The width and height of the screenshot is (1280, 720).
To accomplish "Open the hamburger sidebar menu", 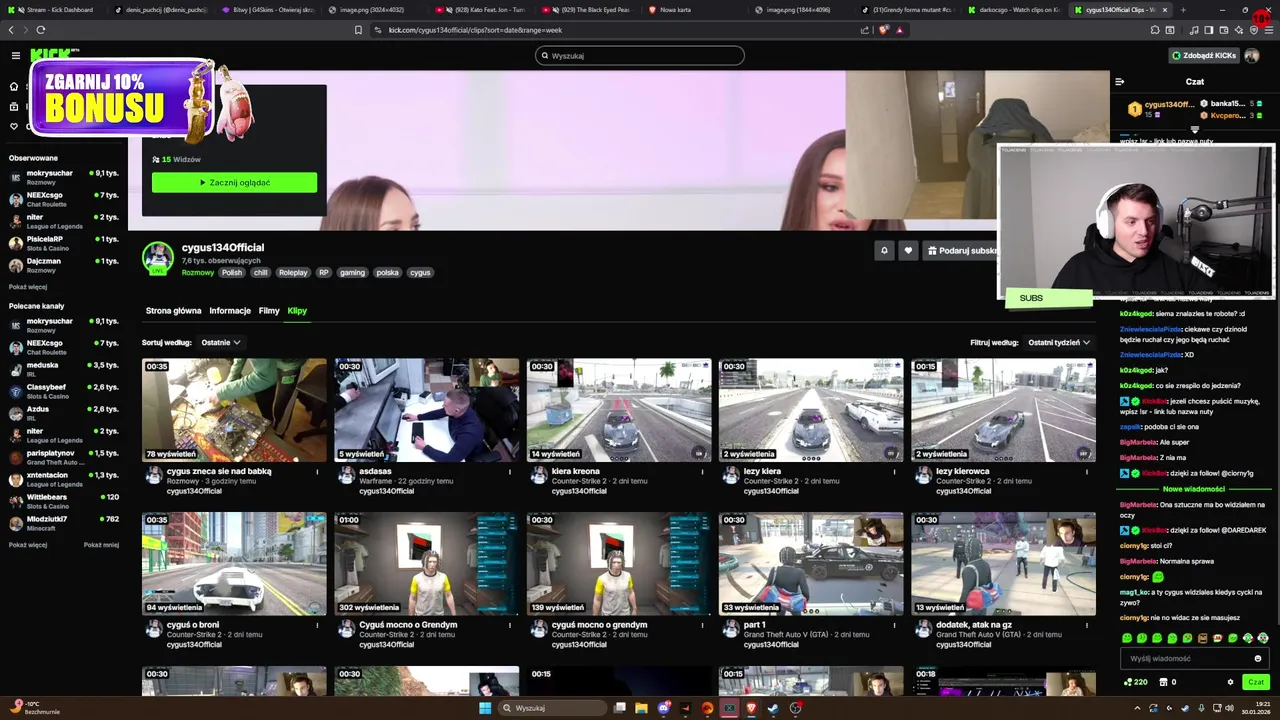I will pos(15,55).
